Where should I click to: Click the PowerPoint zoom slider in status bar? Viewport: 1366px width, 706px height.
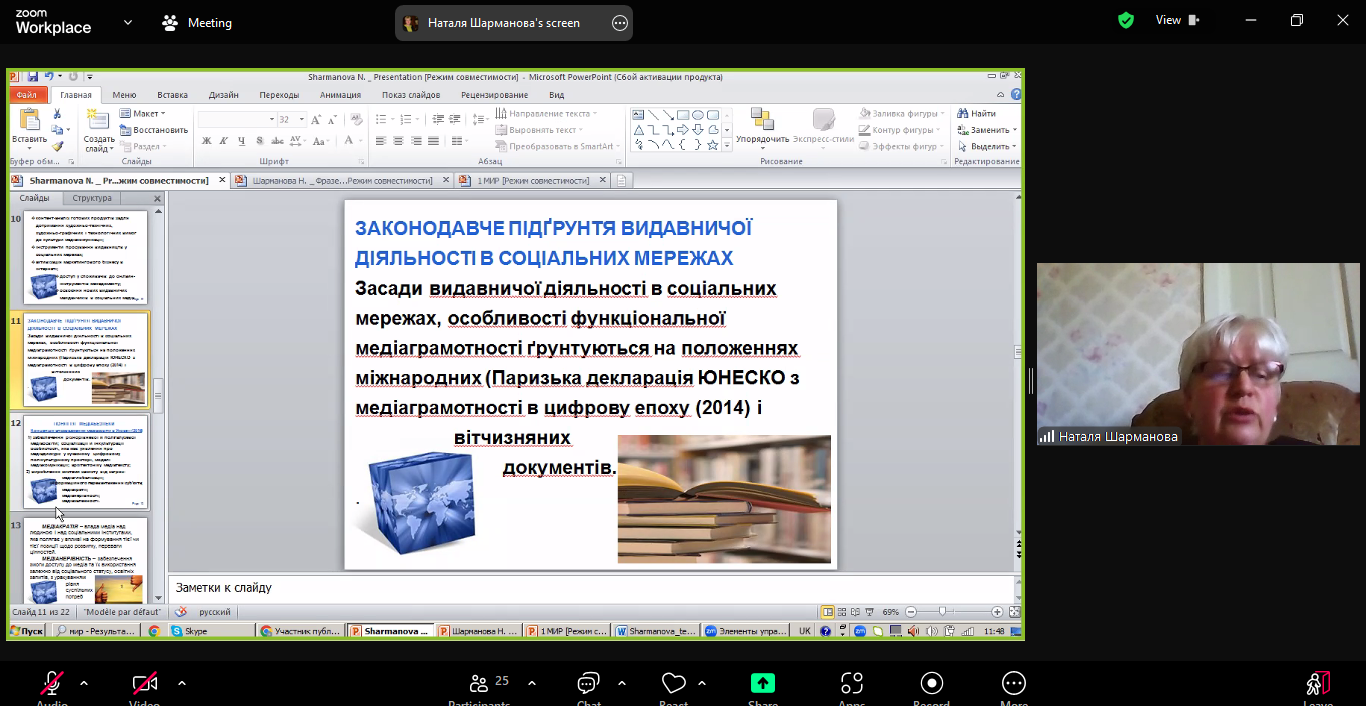942,612
